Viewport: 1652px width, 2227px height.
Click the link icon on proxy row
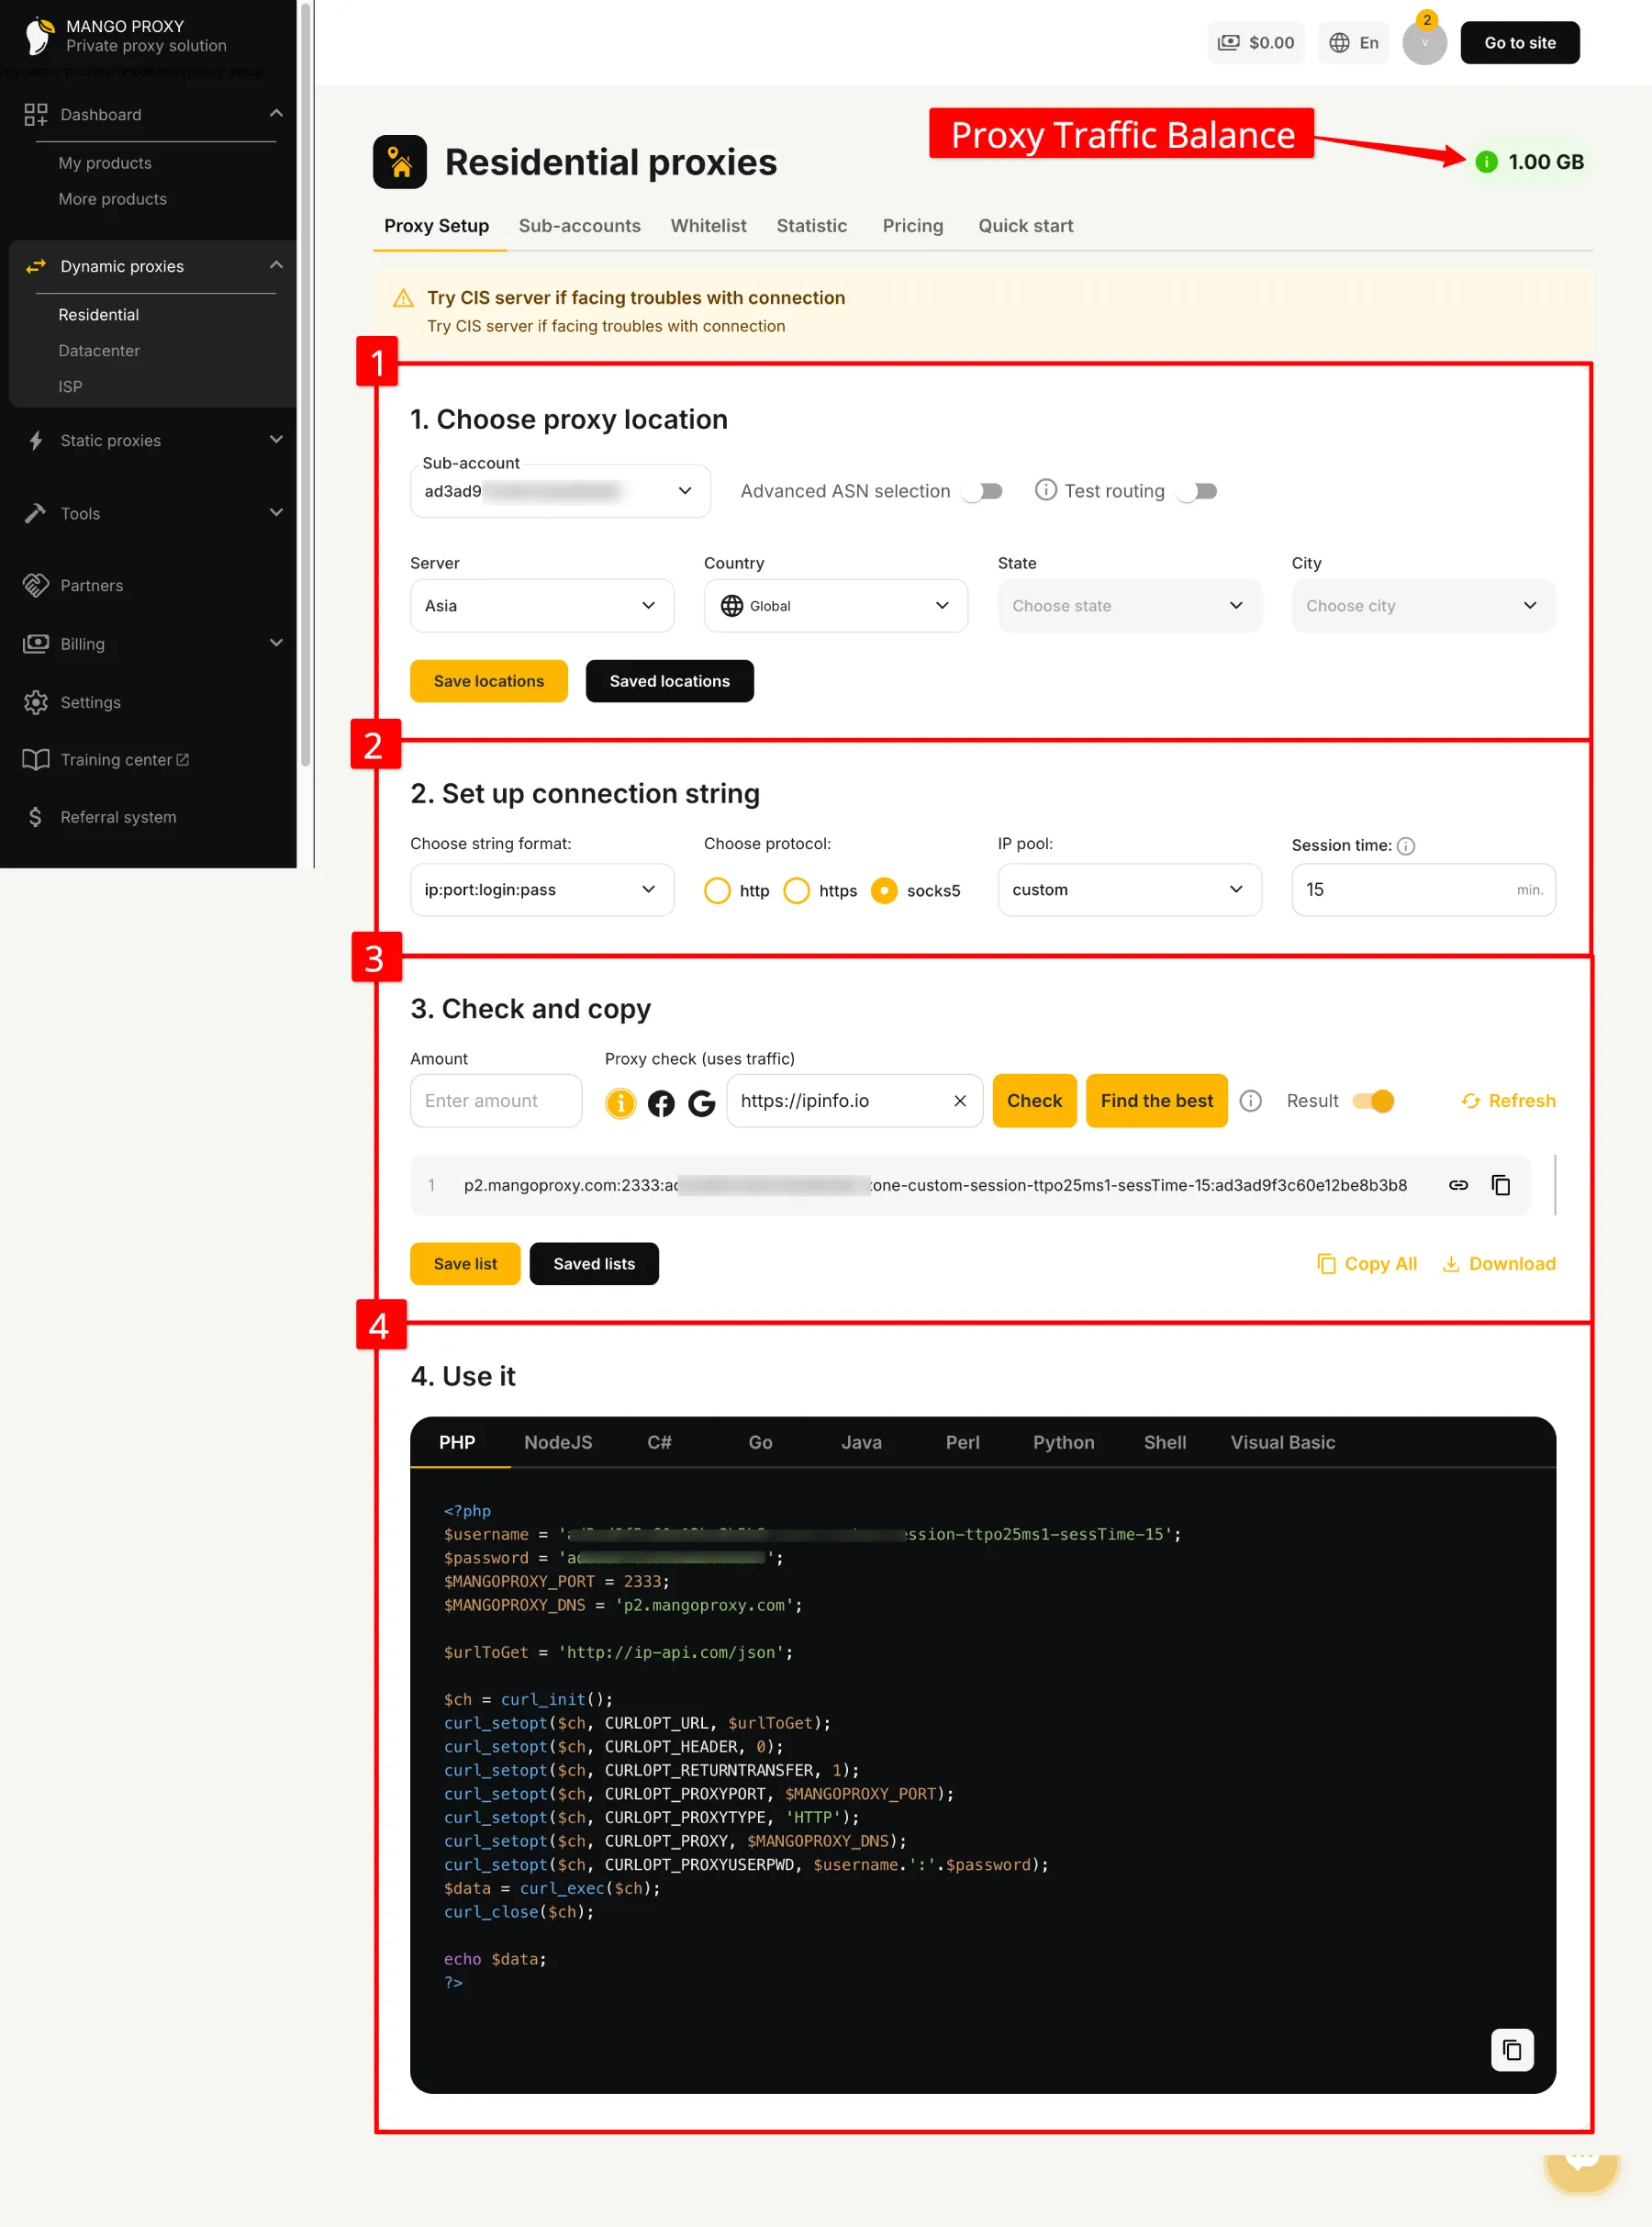(1458, 1185)
